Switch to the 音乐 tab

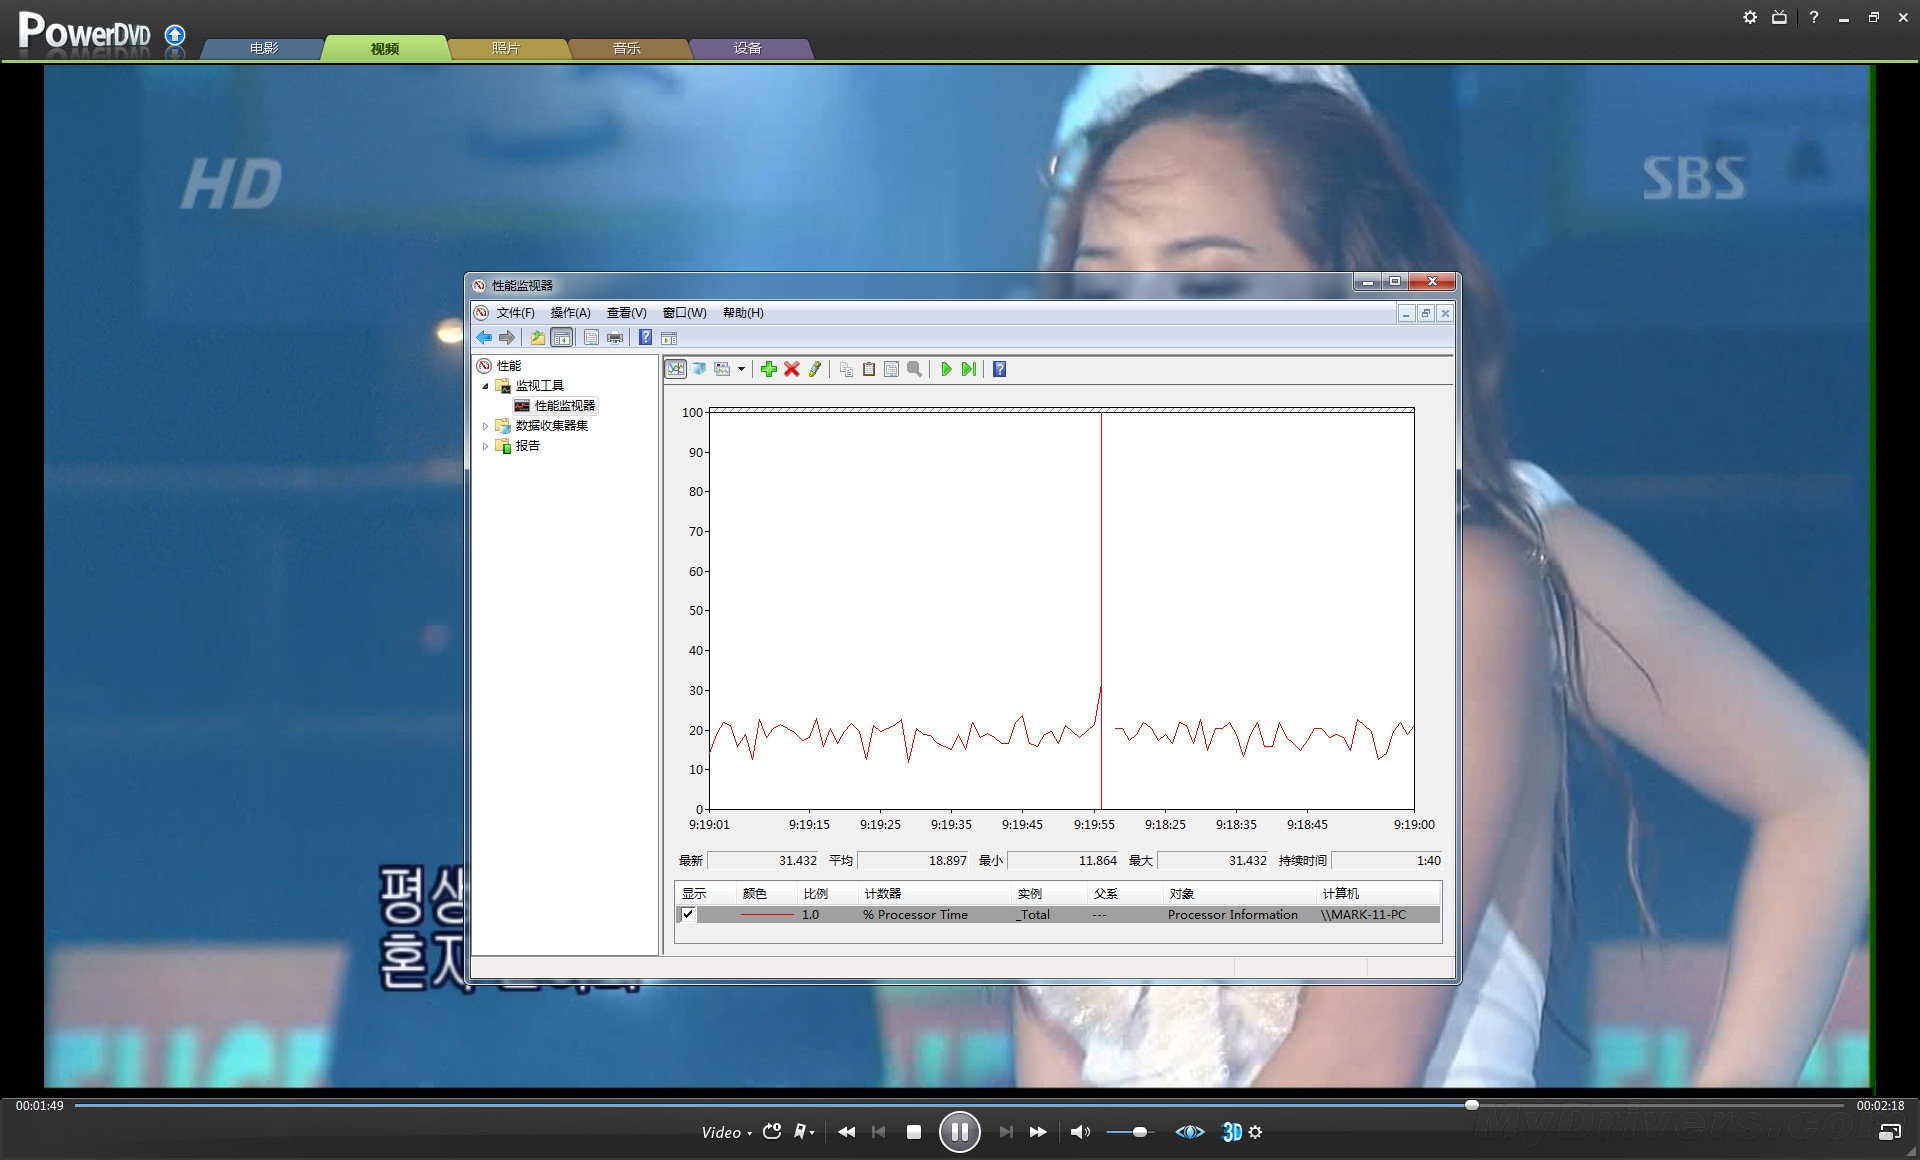[627, 48]
